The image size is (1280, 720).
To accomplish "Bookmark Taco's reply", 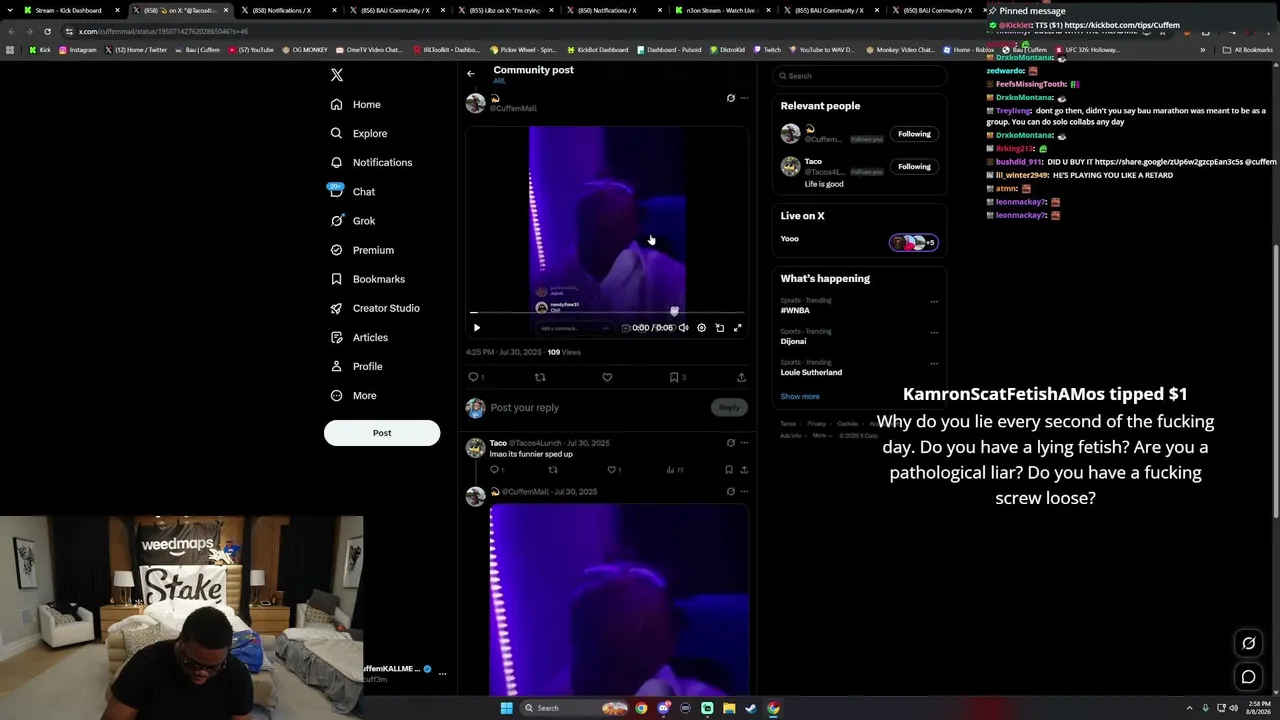I will [x=729, y=469].
